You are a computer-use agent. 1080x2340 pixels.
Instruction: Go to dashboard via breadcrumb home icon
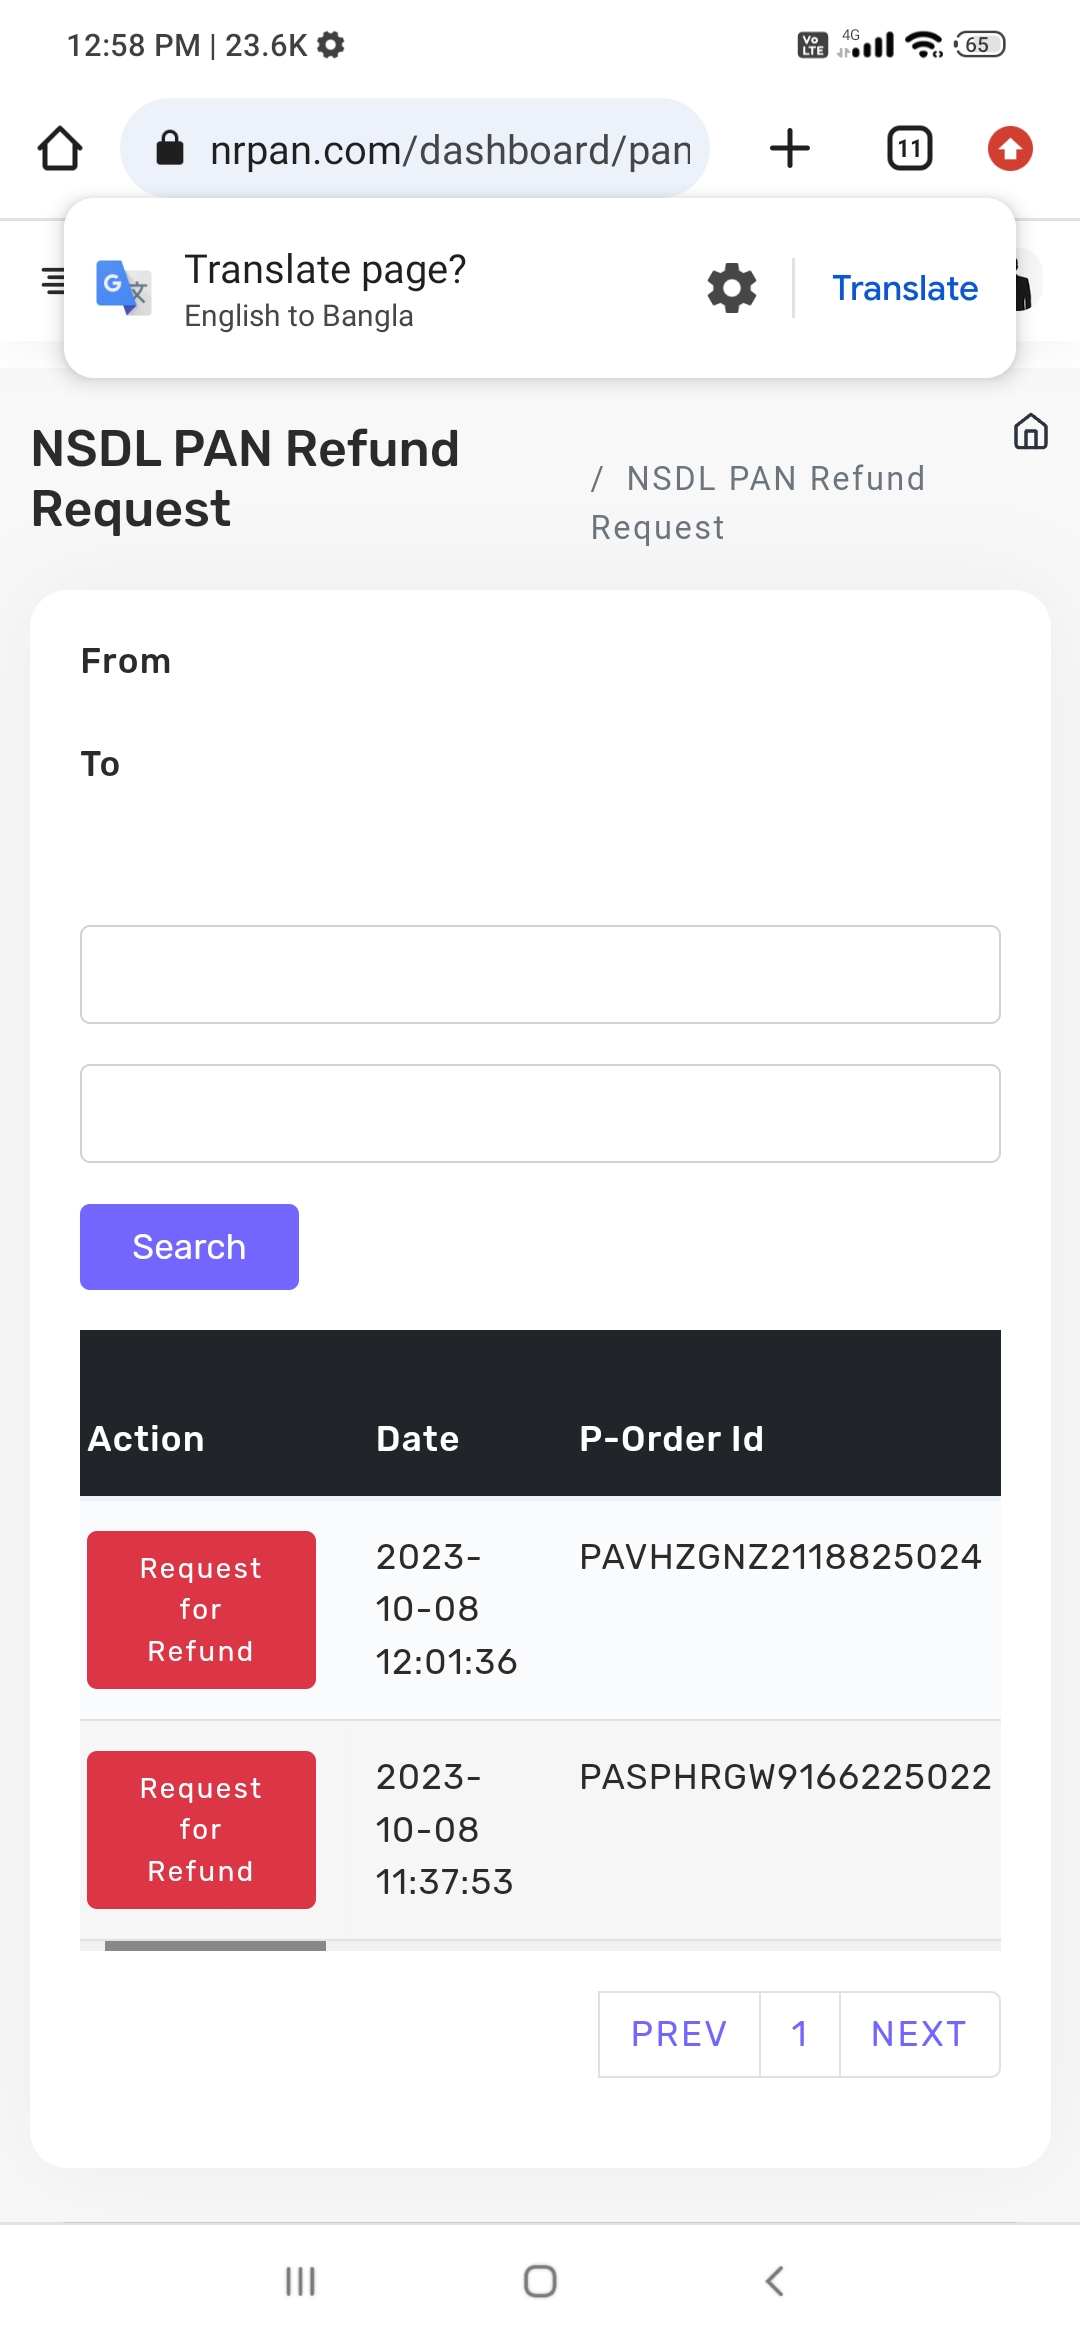(1030, 432)
